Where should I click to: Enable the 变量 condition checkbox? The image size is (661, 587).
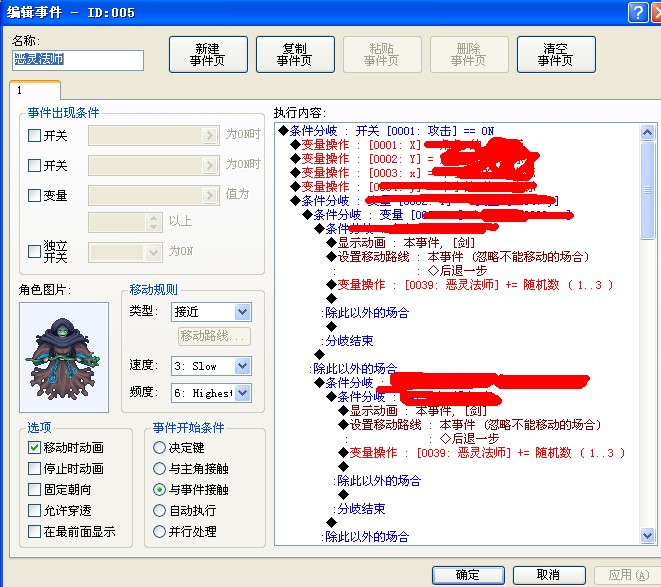(34, 195)
